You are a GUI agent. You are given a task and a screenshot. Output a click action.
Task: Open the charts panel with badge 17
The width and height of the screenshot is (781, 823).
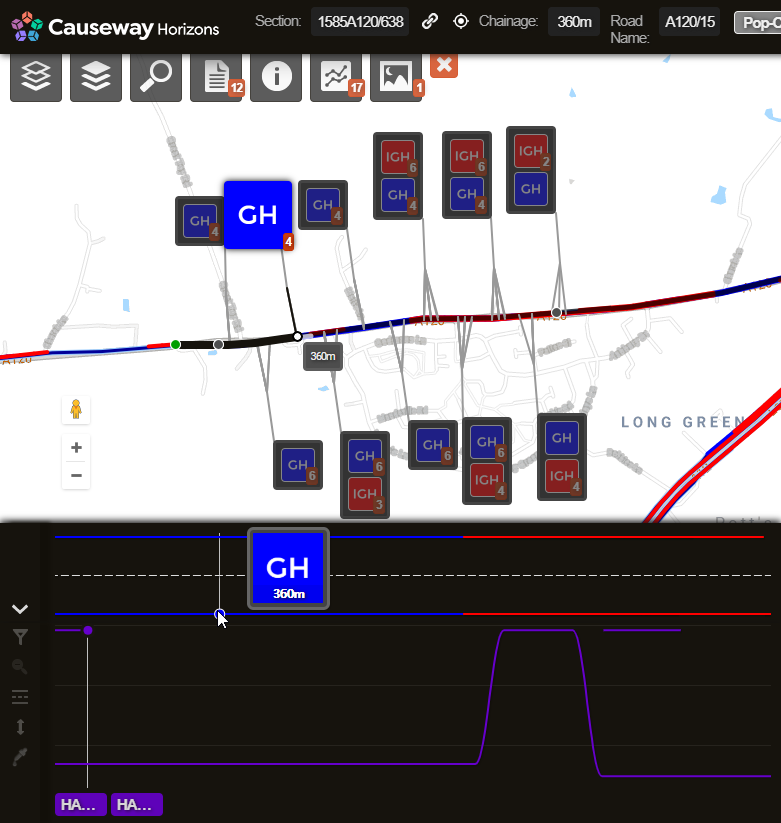click(x=335, y=77)
